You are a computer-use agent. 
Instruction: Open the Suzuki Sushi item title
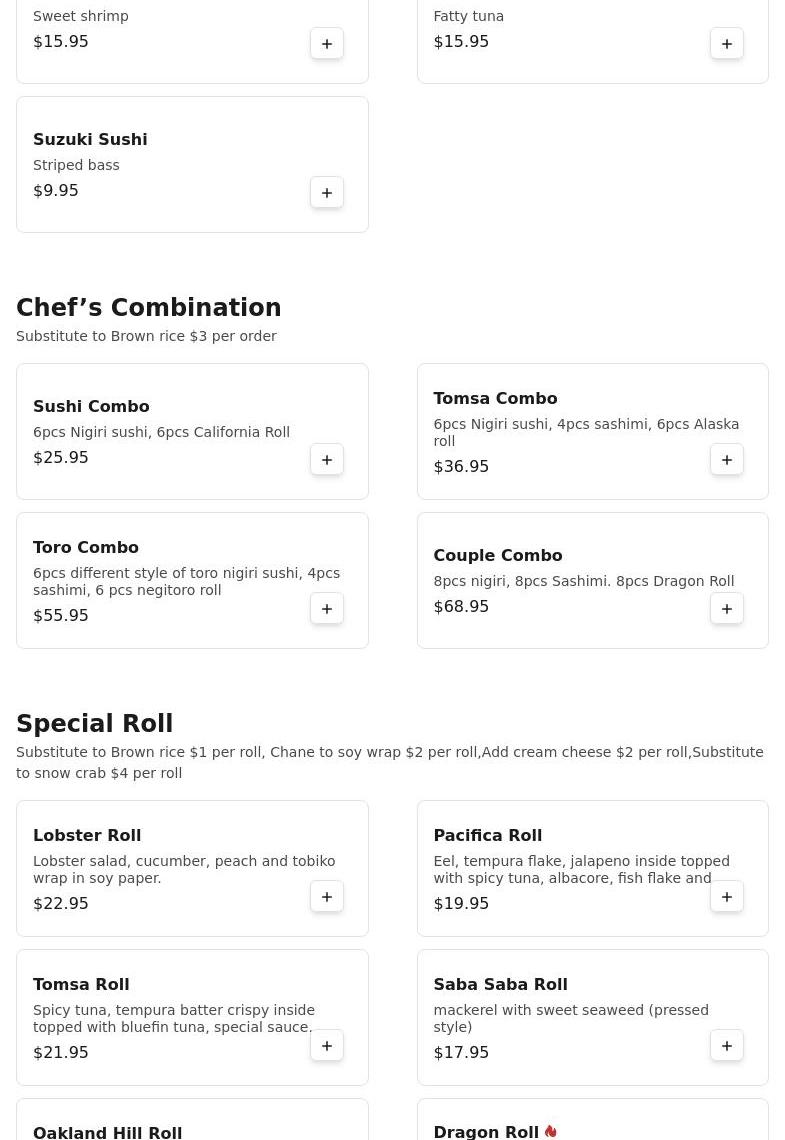pyautogui.click(x=90, y=139)
